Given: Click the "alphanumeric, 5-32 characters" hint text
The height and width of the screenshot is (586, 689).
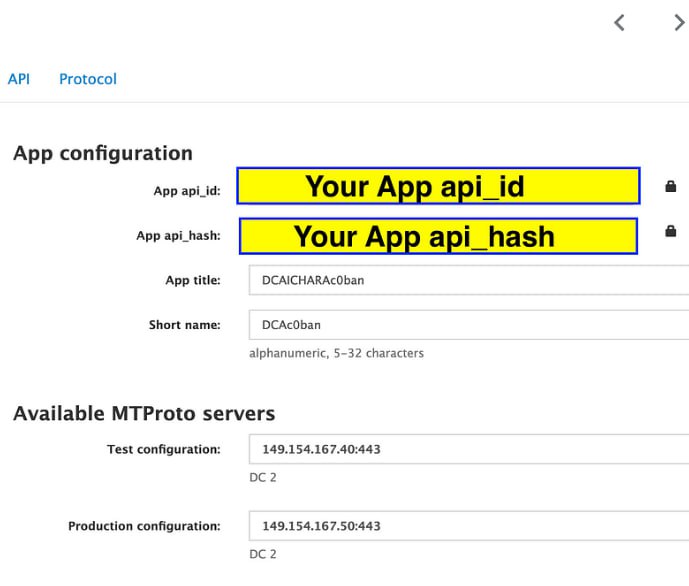Looking at the screenshot, I should 336,353.
